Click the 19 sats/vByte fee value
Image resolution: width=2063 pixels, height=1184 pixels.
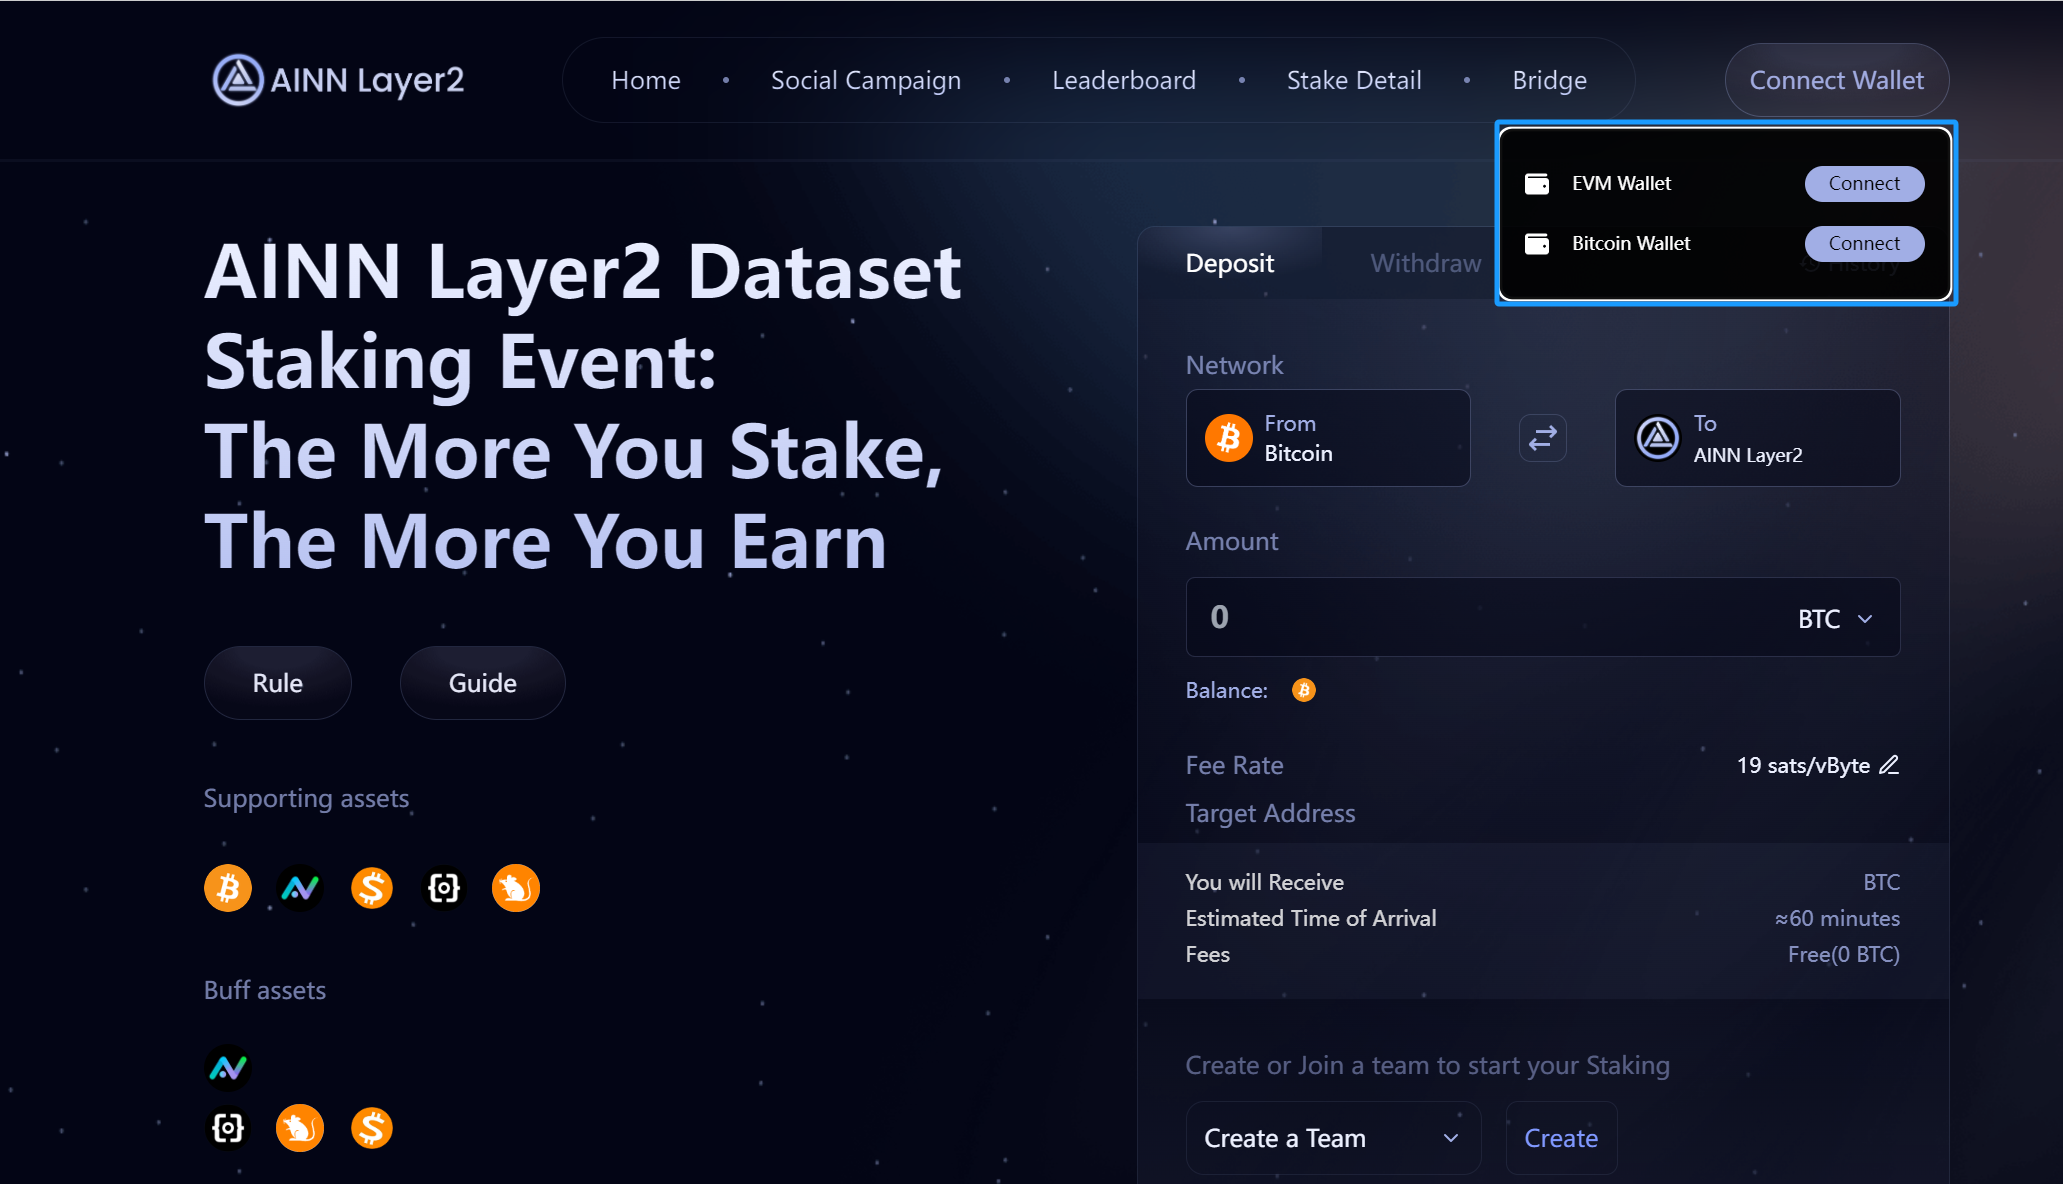(x=1802, y=765)
